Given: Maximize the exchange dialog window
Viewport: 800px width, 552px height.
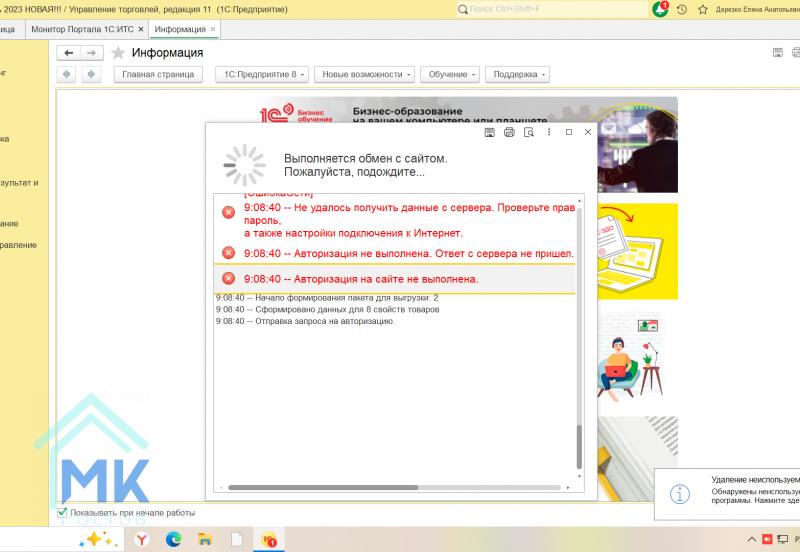Looking at the screenshot, I should pyautogui.click(x=569, y=132).
